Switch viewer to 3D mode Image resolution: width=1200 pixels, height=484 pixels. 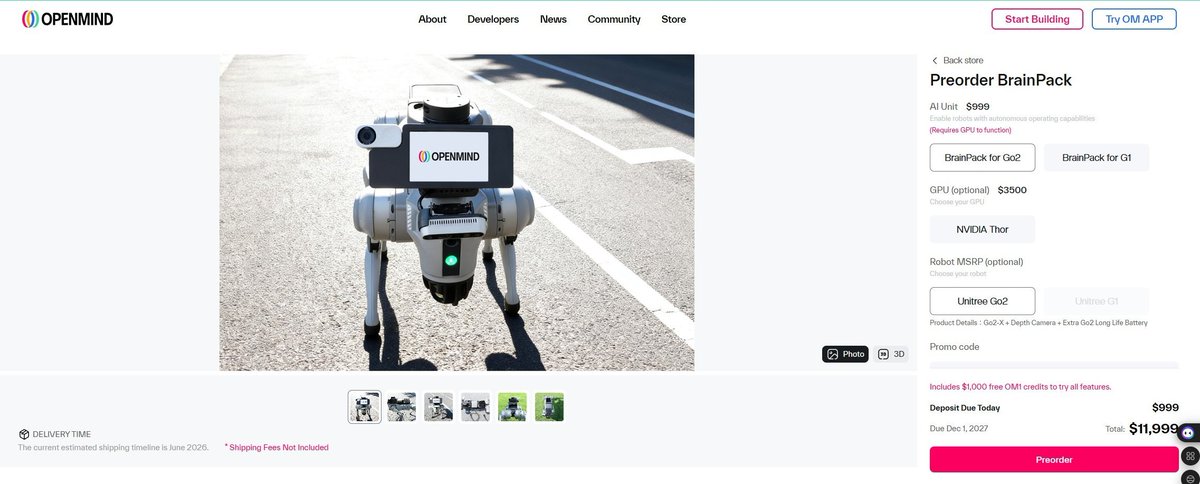pos(892,354)
